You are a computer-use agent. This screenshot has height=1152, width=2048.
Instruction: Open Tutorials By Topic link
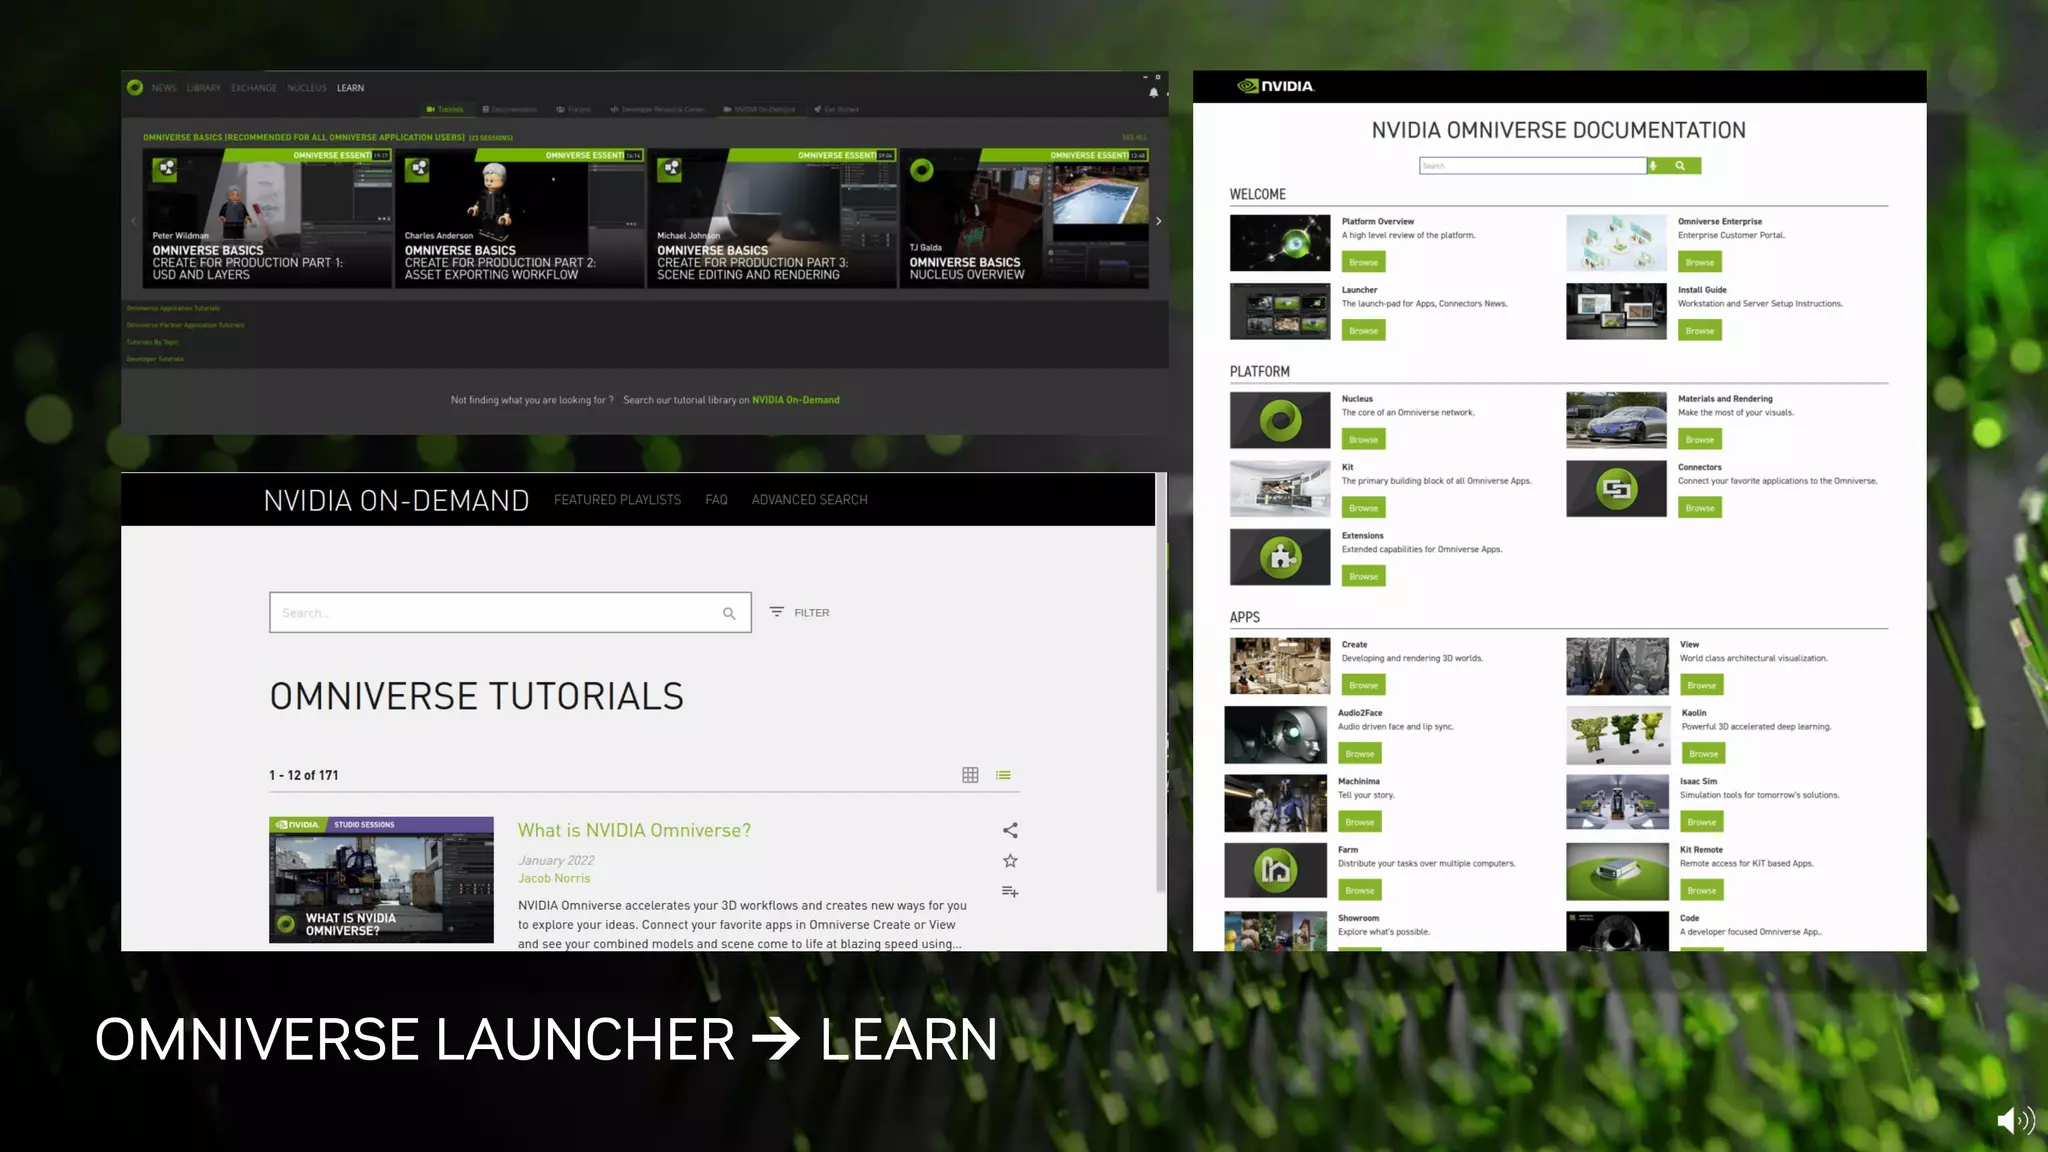point(152,342)
